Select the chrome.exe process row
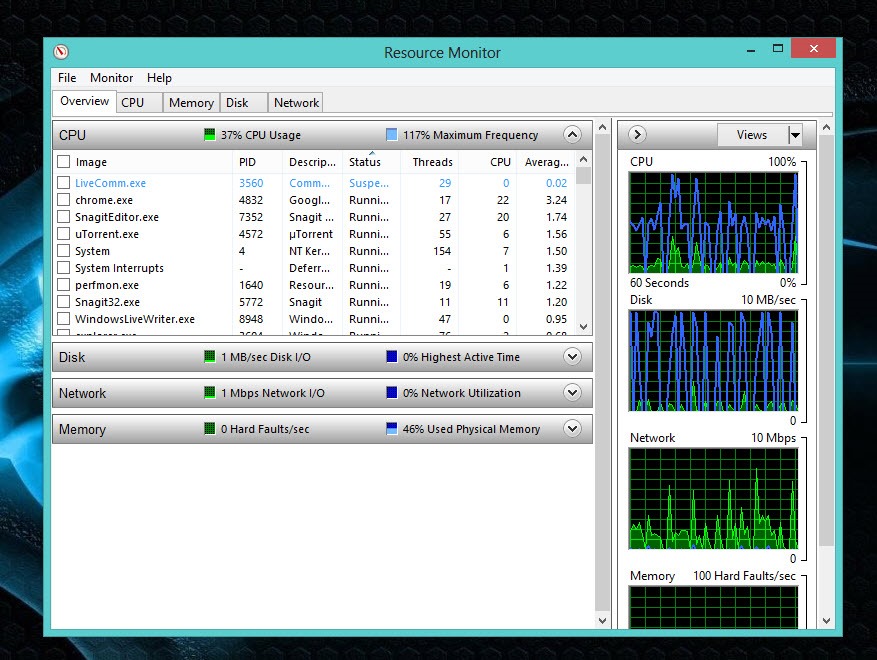The width and height of the screenshot is (877, 660). (317, 200)
